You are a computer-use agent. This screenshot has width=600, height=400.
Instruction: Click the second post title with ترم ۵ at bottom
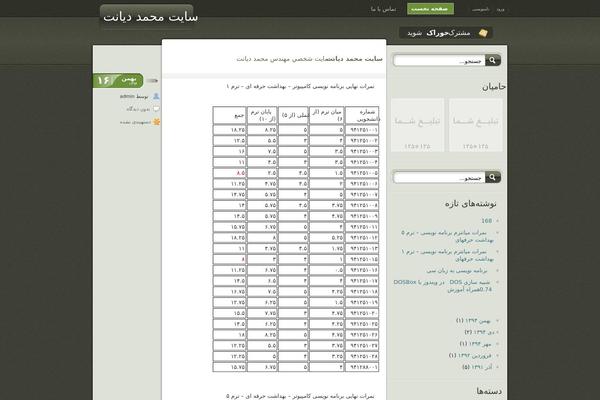point(300,396)
